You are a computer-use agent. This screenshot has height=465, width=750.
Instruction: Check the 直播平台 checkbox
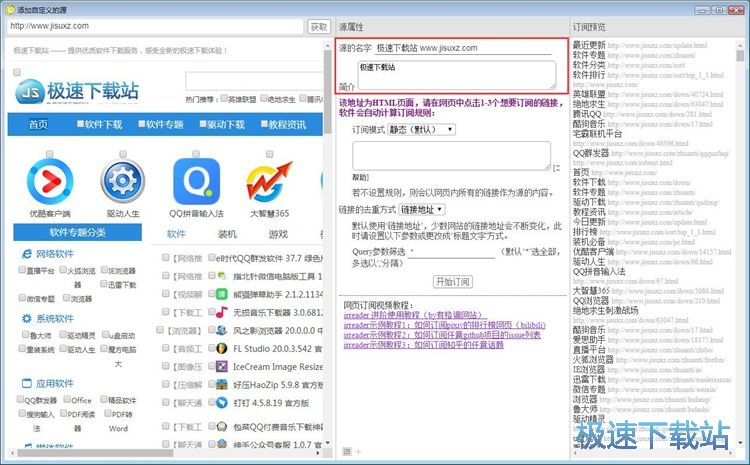coord(23,270)
